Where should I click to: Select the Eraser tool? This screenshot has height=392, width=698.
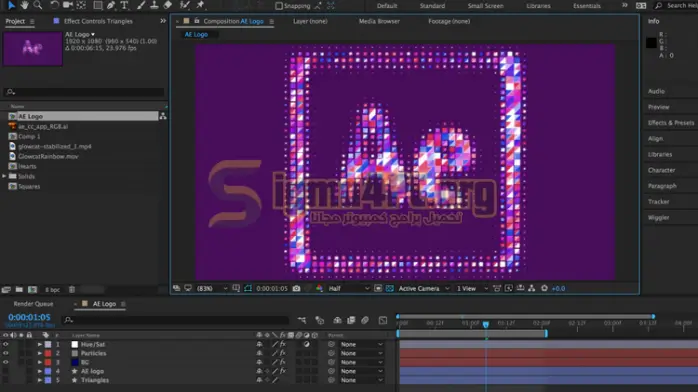click(x=168, y=5)
